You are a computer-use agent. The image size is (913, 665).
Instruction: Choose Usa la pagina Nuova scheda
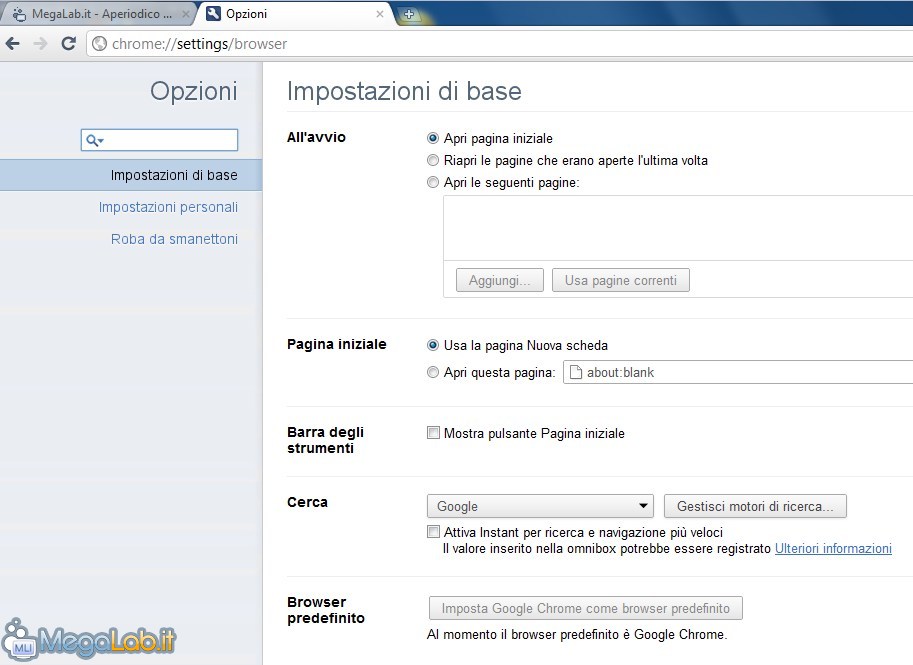tap(433, 345)
